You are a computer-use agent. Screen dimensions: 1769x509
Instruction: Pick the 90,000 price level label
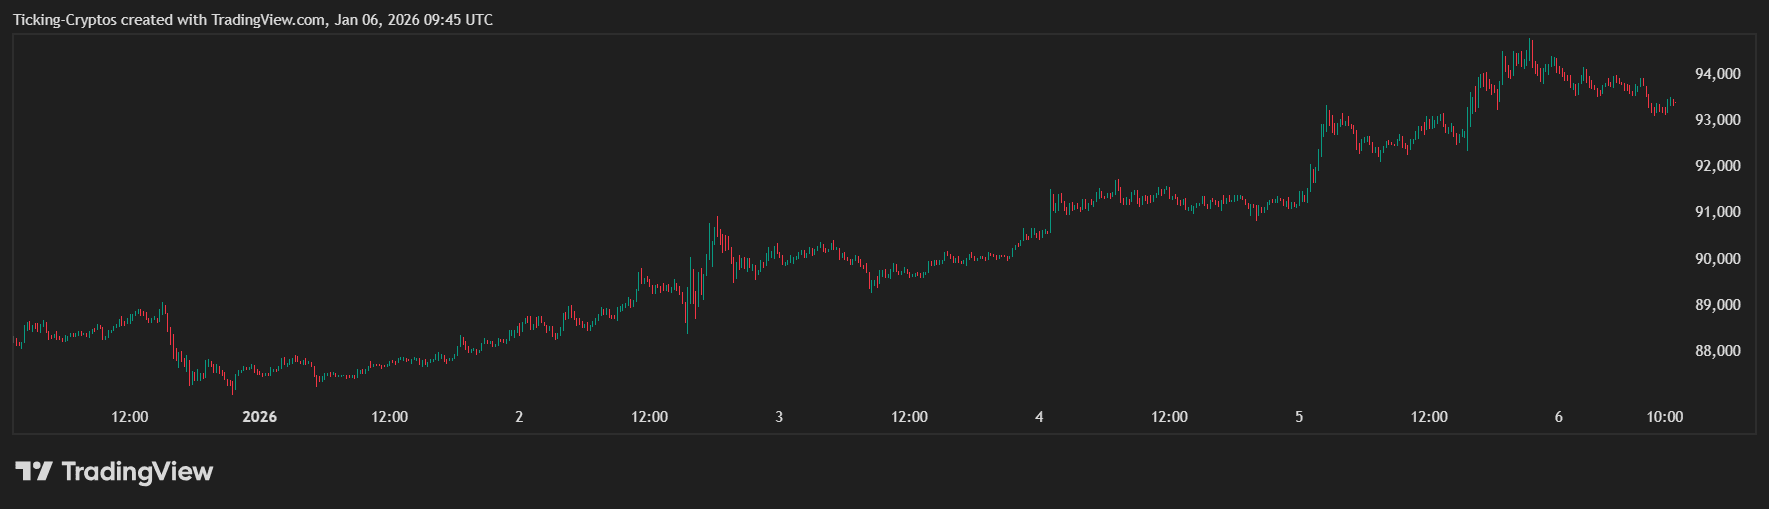(x=1717, y=259)
